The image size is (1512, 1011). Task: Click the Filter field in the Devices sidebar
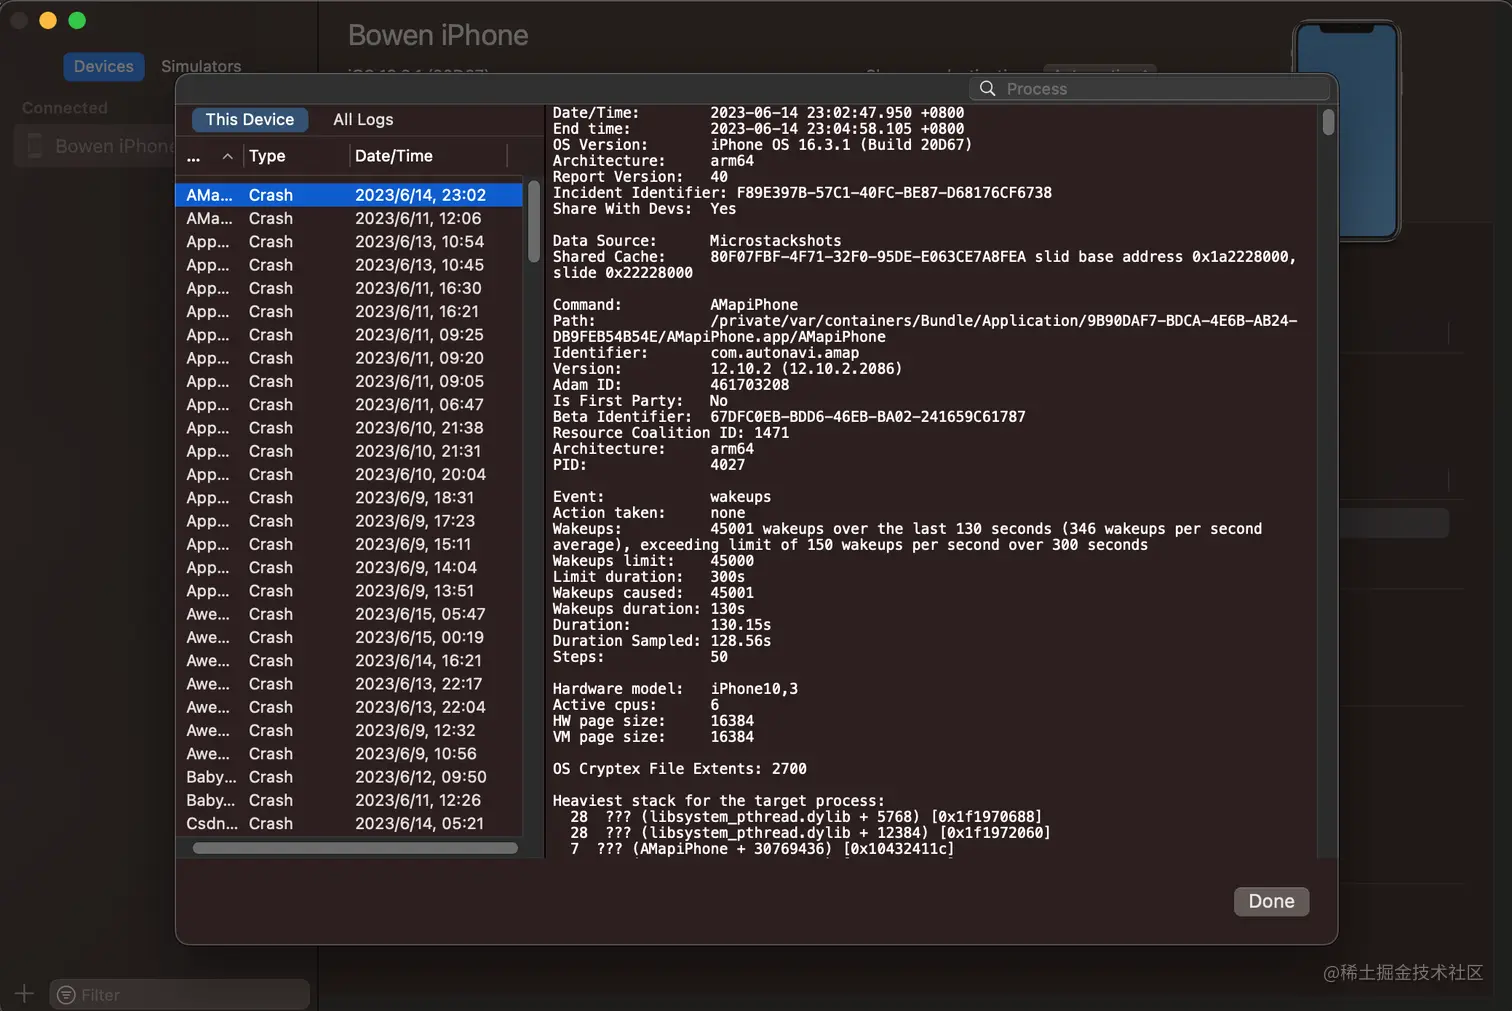pyautogui.click(x=180, y=994)
